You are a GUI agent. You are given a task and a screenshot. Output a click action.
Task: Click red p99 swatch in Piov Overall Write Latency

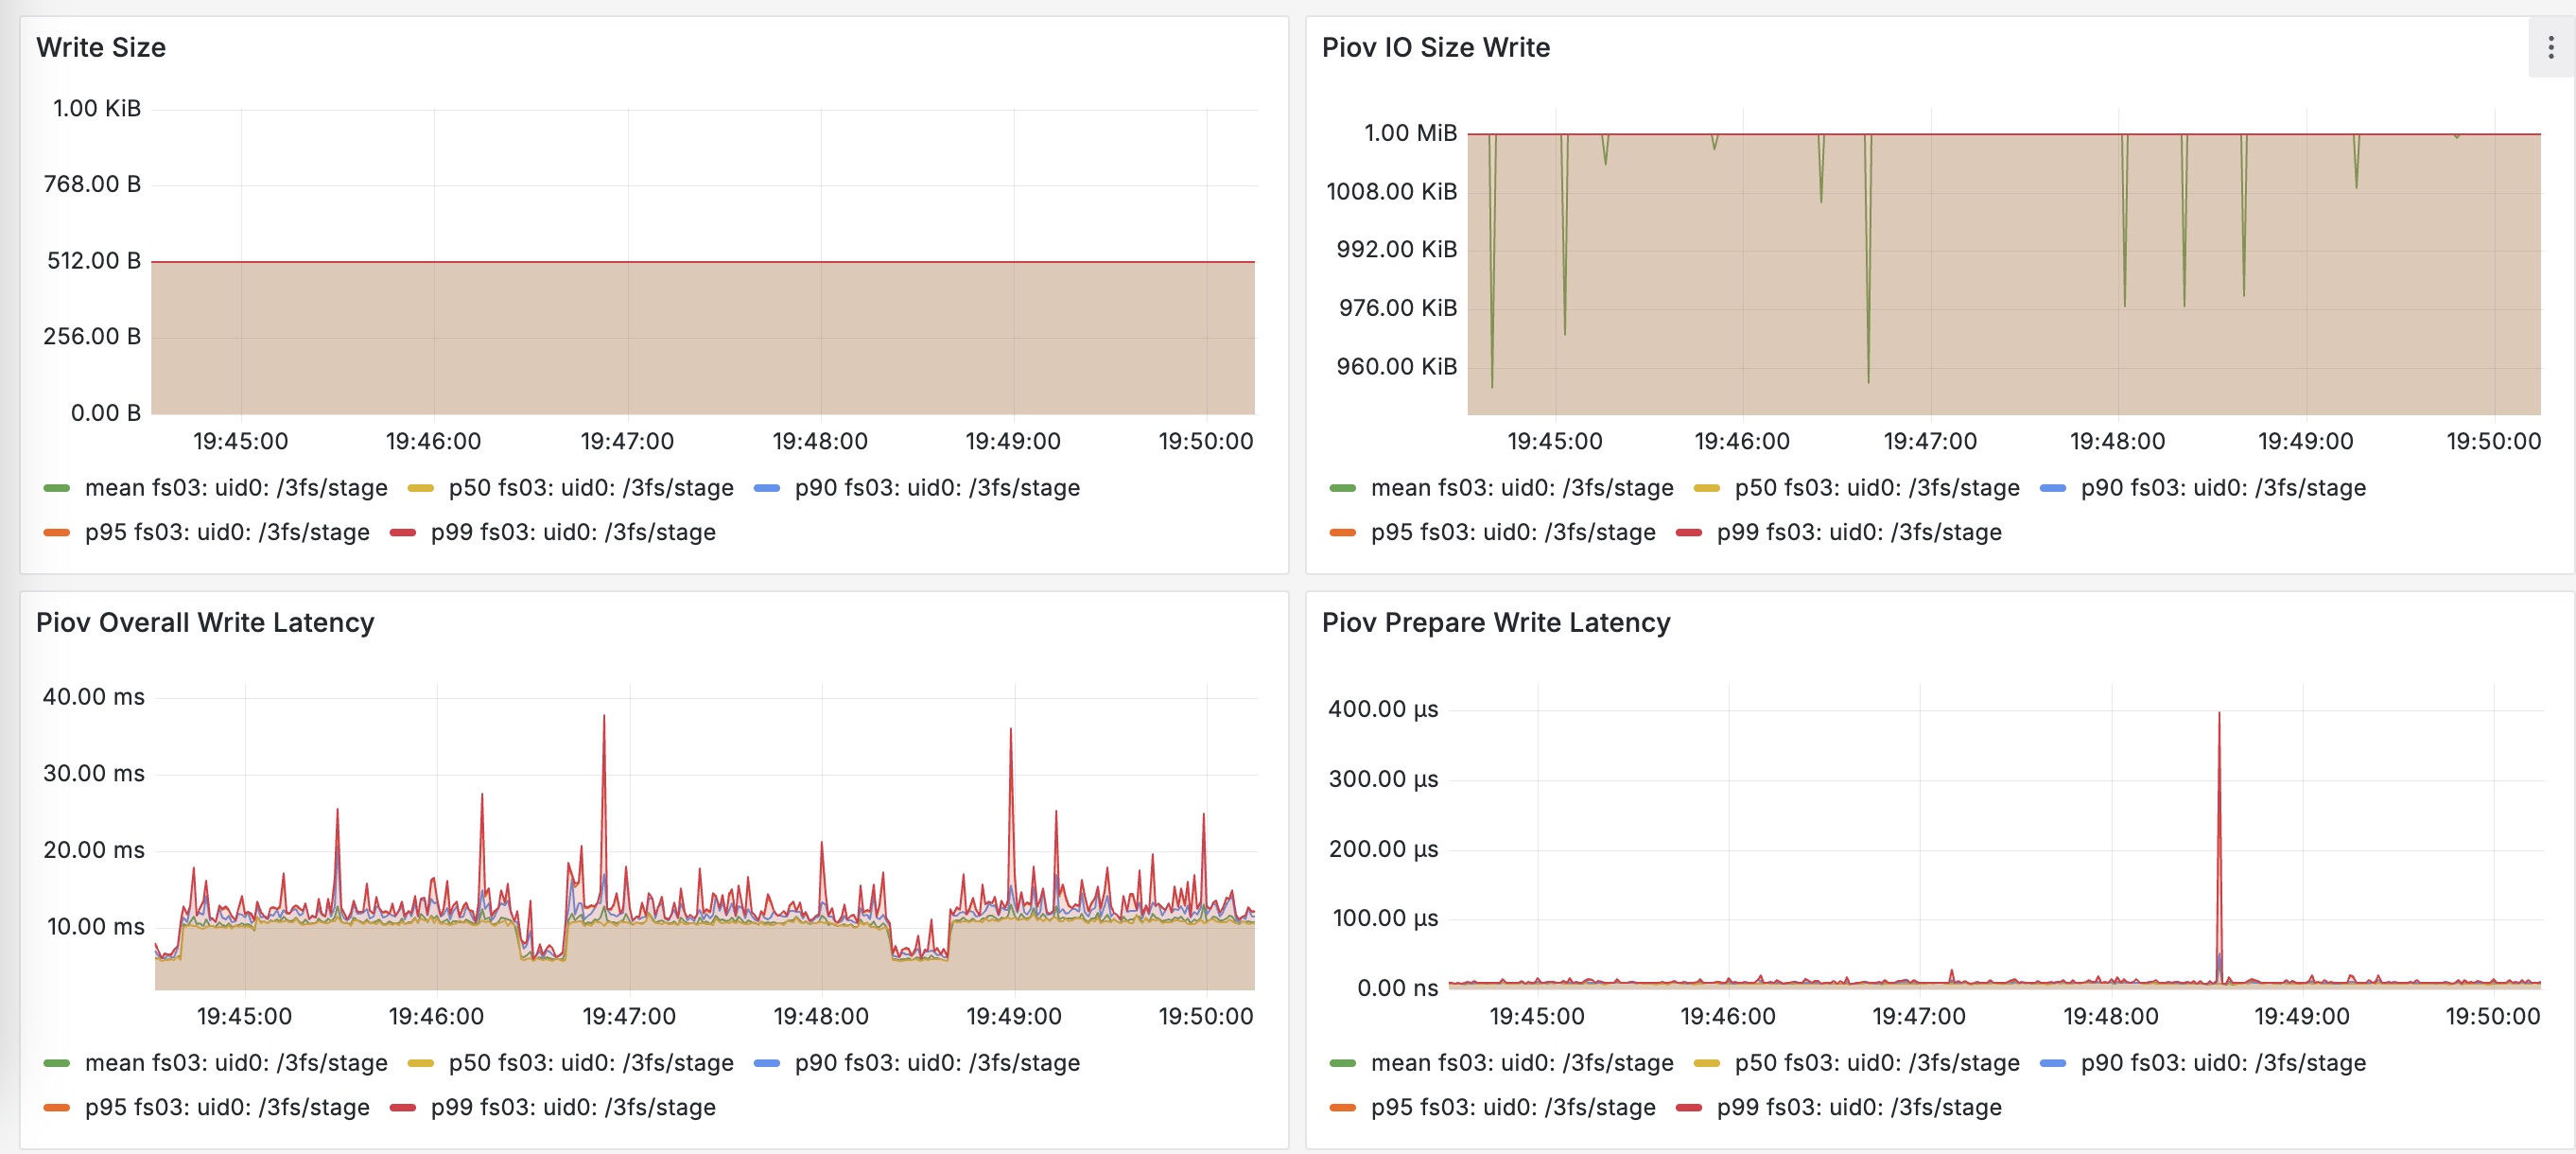click(403, 1107)
